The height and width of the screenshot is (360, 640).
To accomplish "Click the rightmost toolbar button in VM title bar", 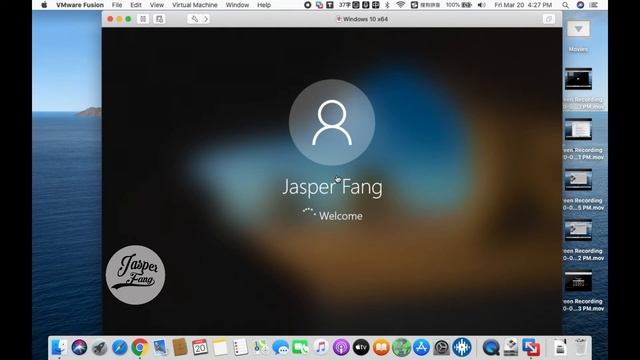I will (x=549, y=19).
